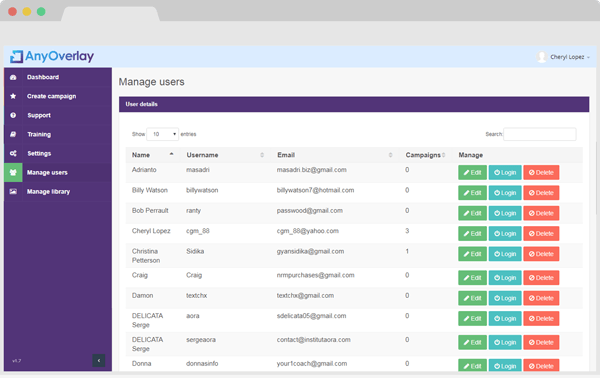This screenshot has height=378, width=600.
Task: Log in as Christina Petterson
Action: (505, 254)
